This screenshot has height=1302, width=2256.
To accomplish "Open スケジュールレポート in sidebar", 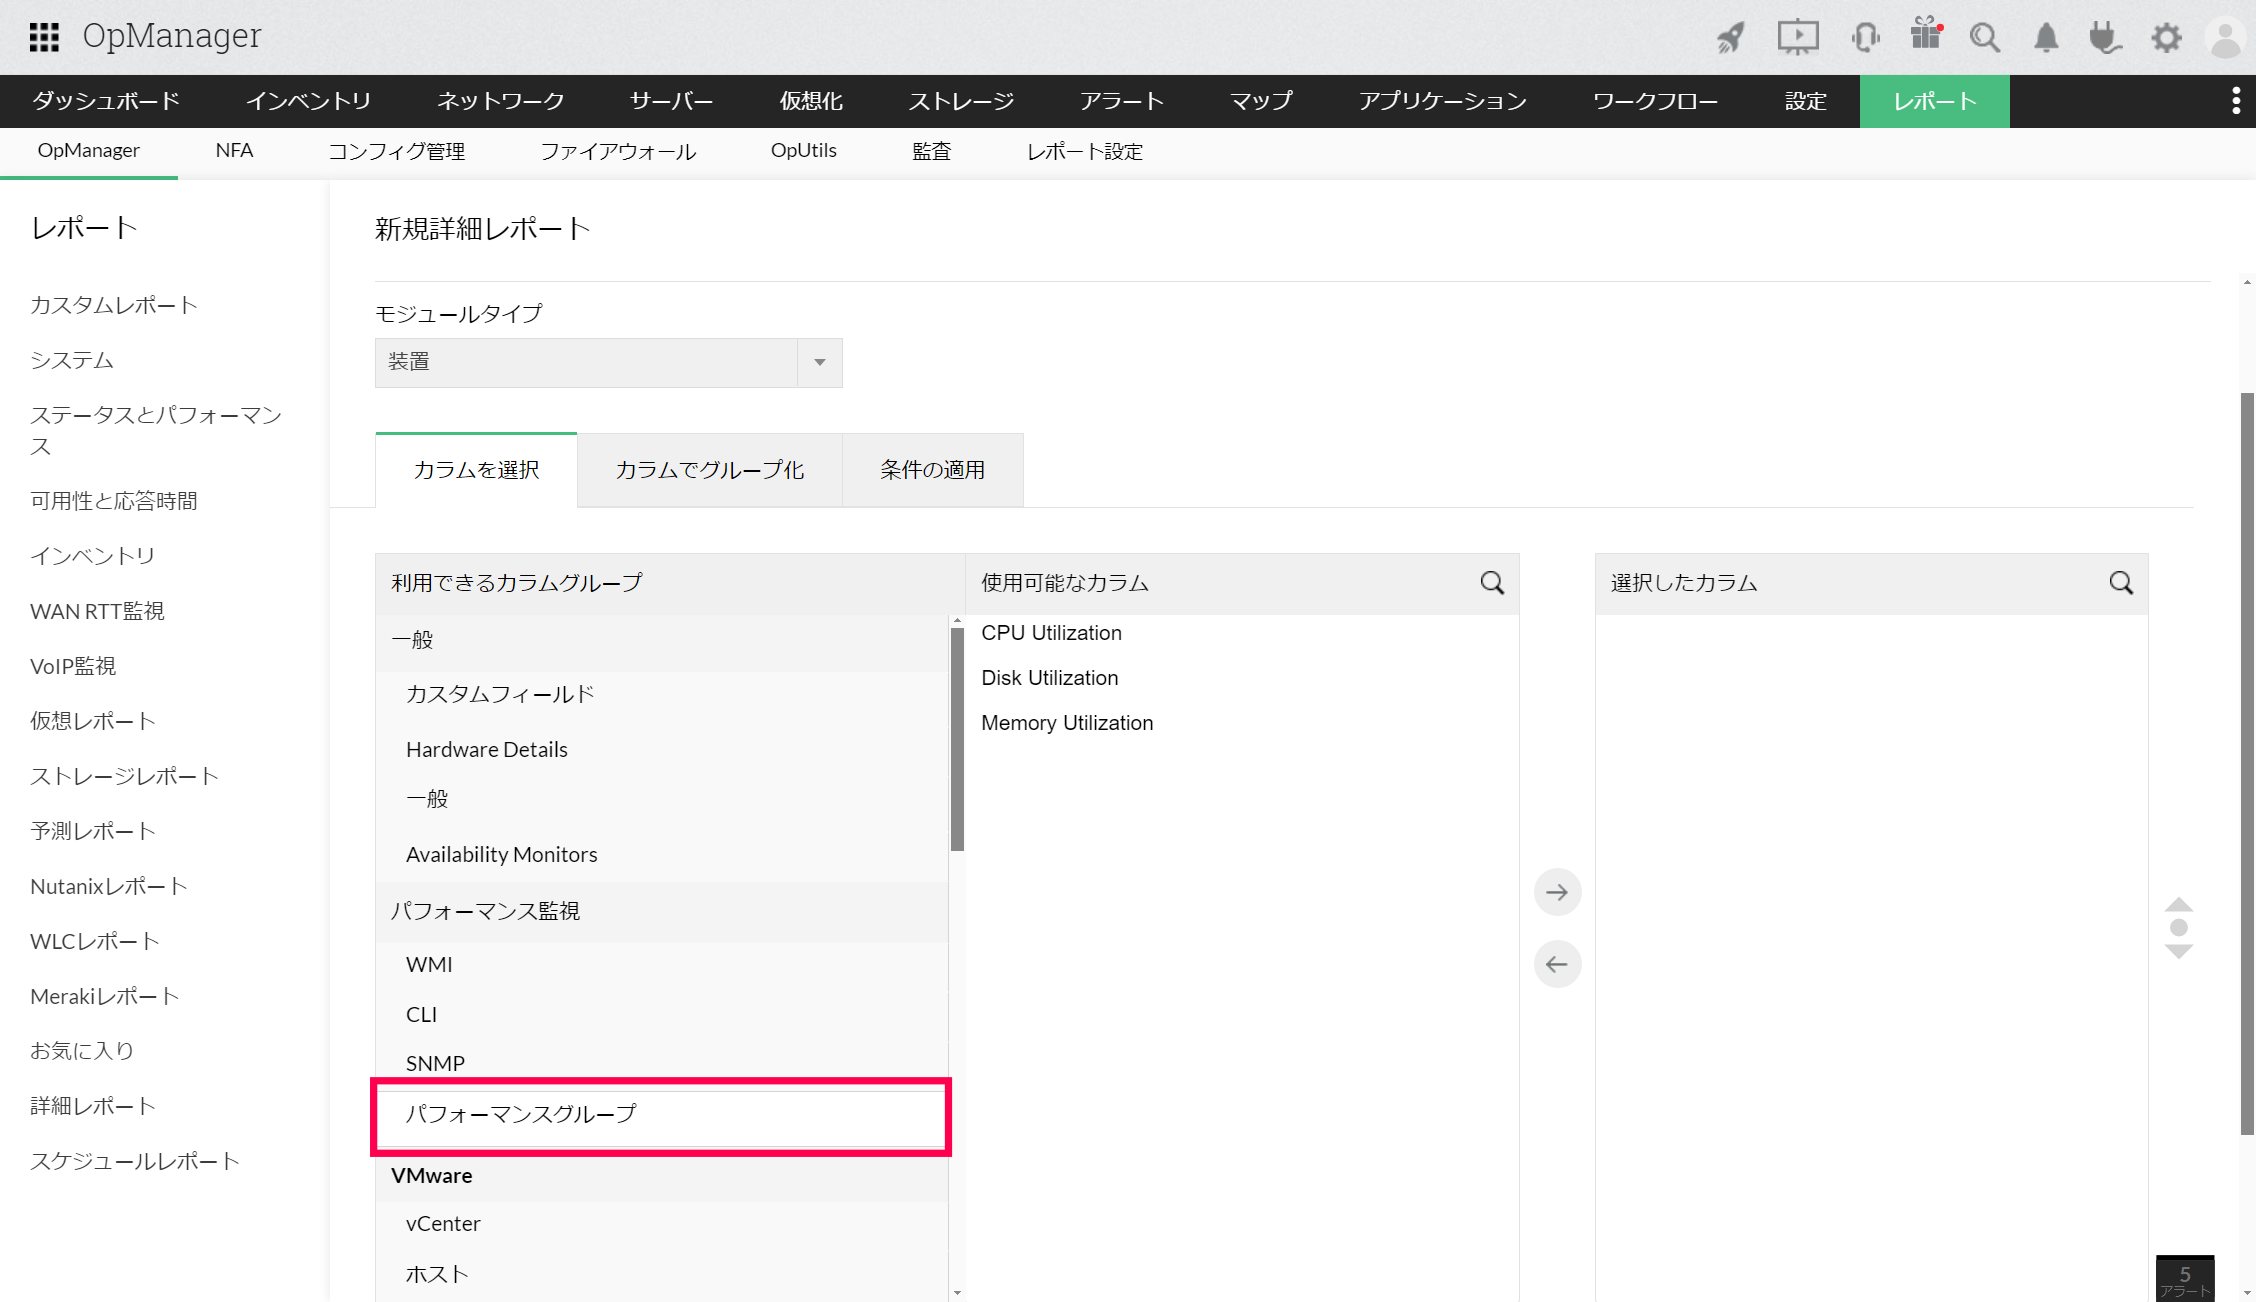I will coord(135,1161).
